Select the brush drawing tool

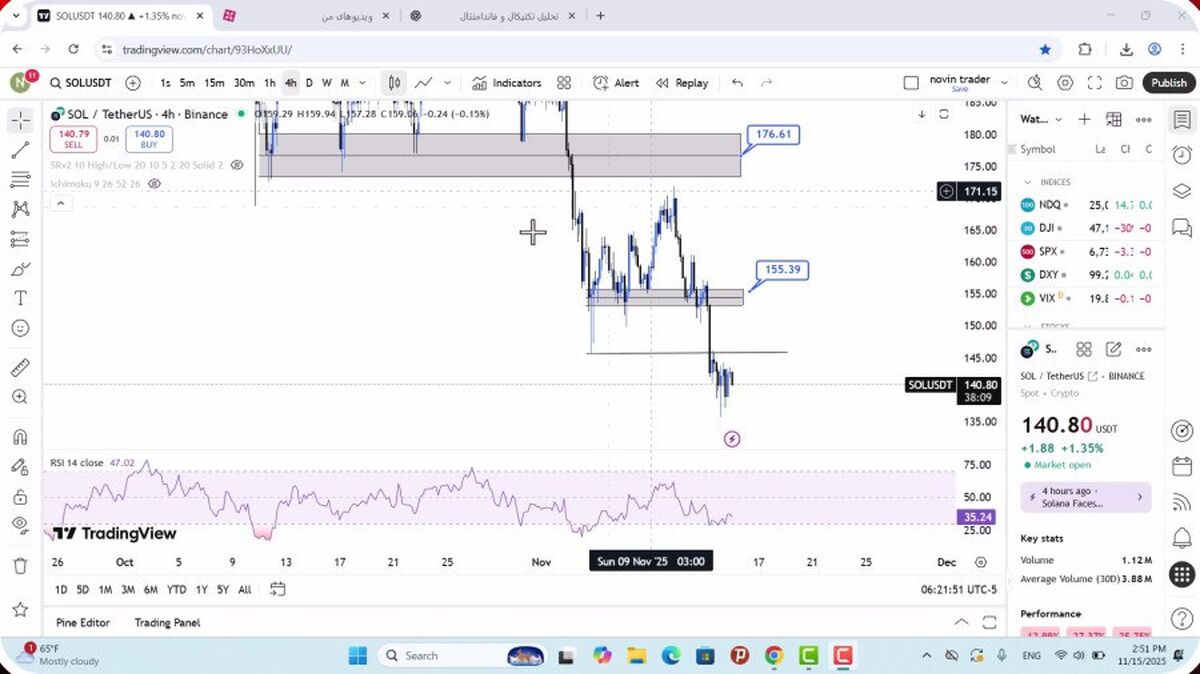click(20, 269)
